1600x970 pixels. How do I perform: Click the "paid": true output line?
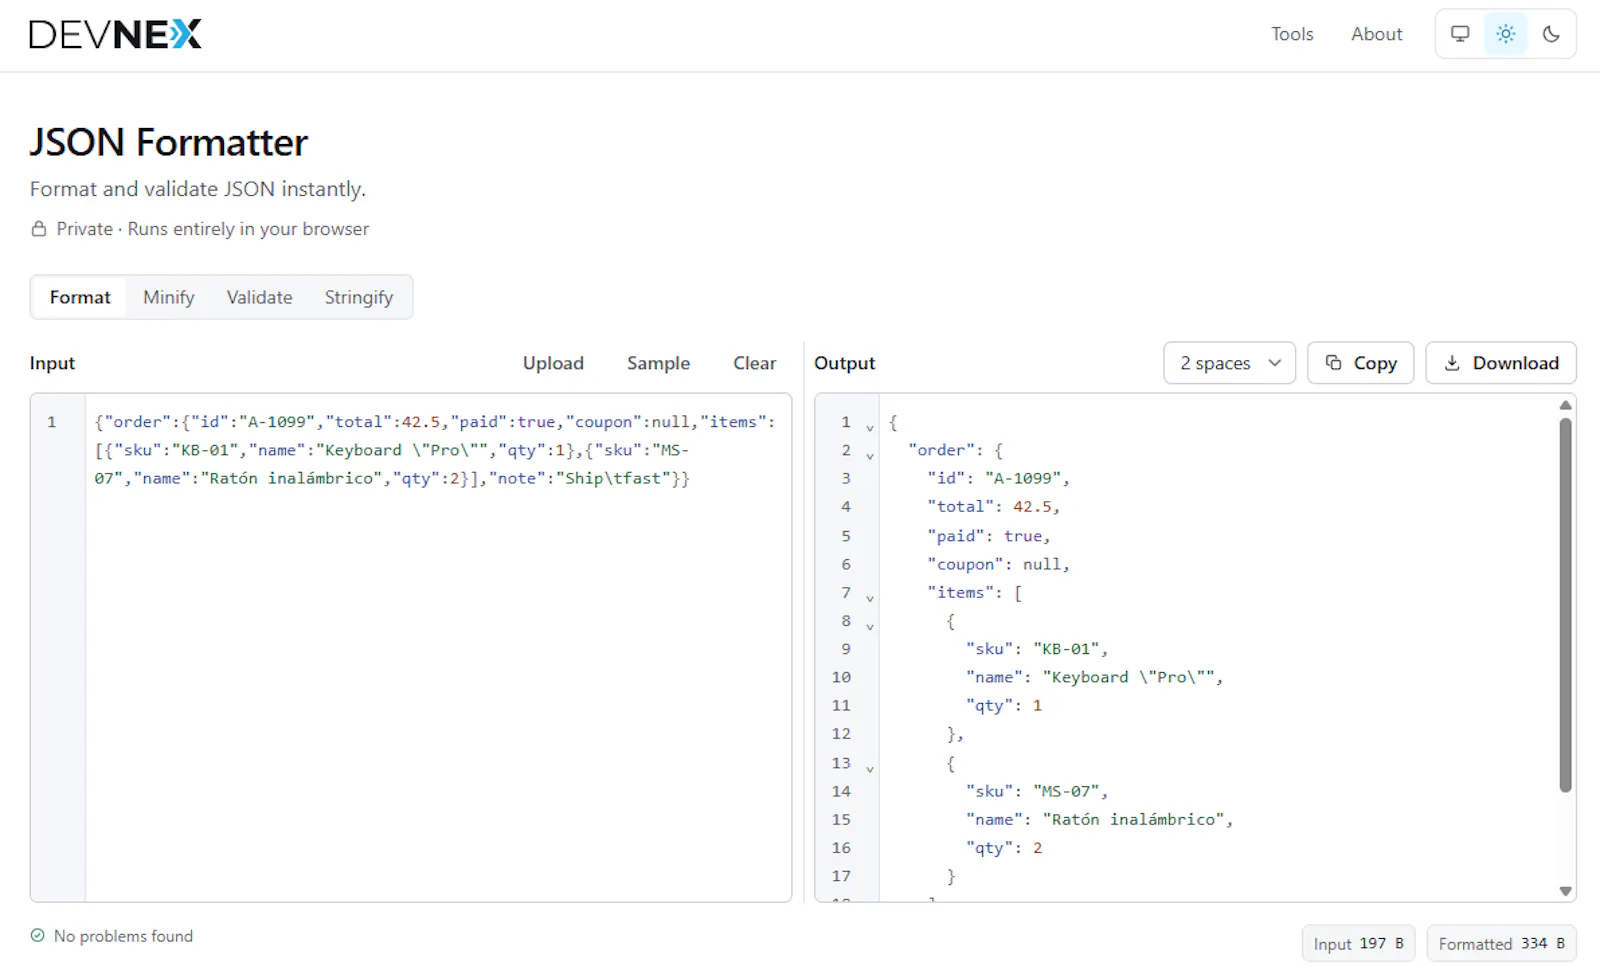point(988,536)
